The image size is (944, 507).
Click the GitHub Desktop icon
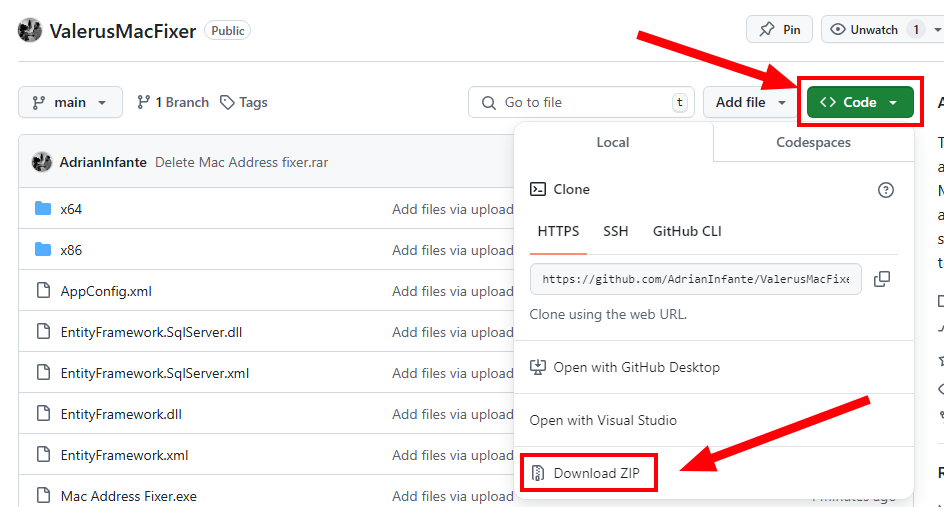(538, 367)
